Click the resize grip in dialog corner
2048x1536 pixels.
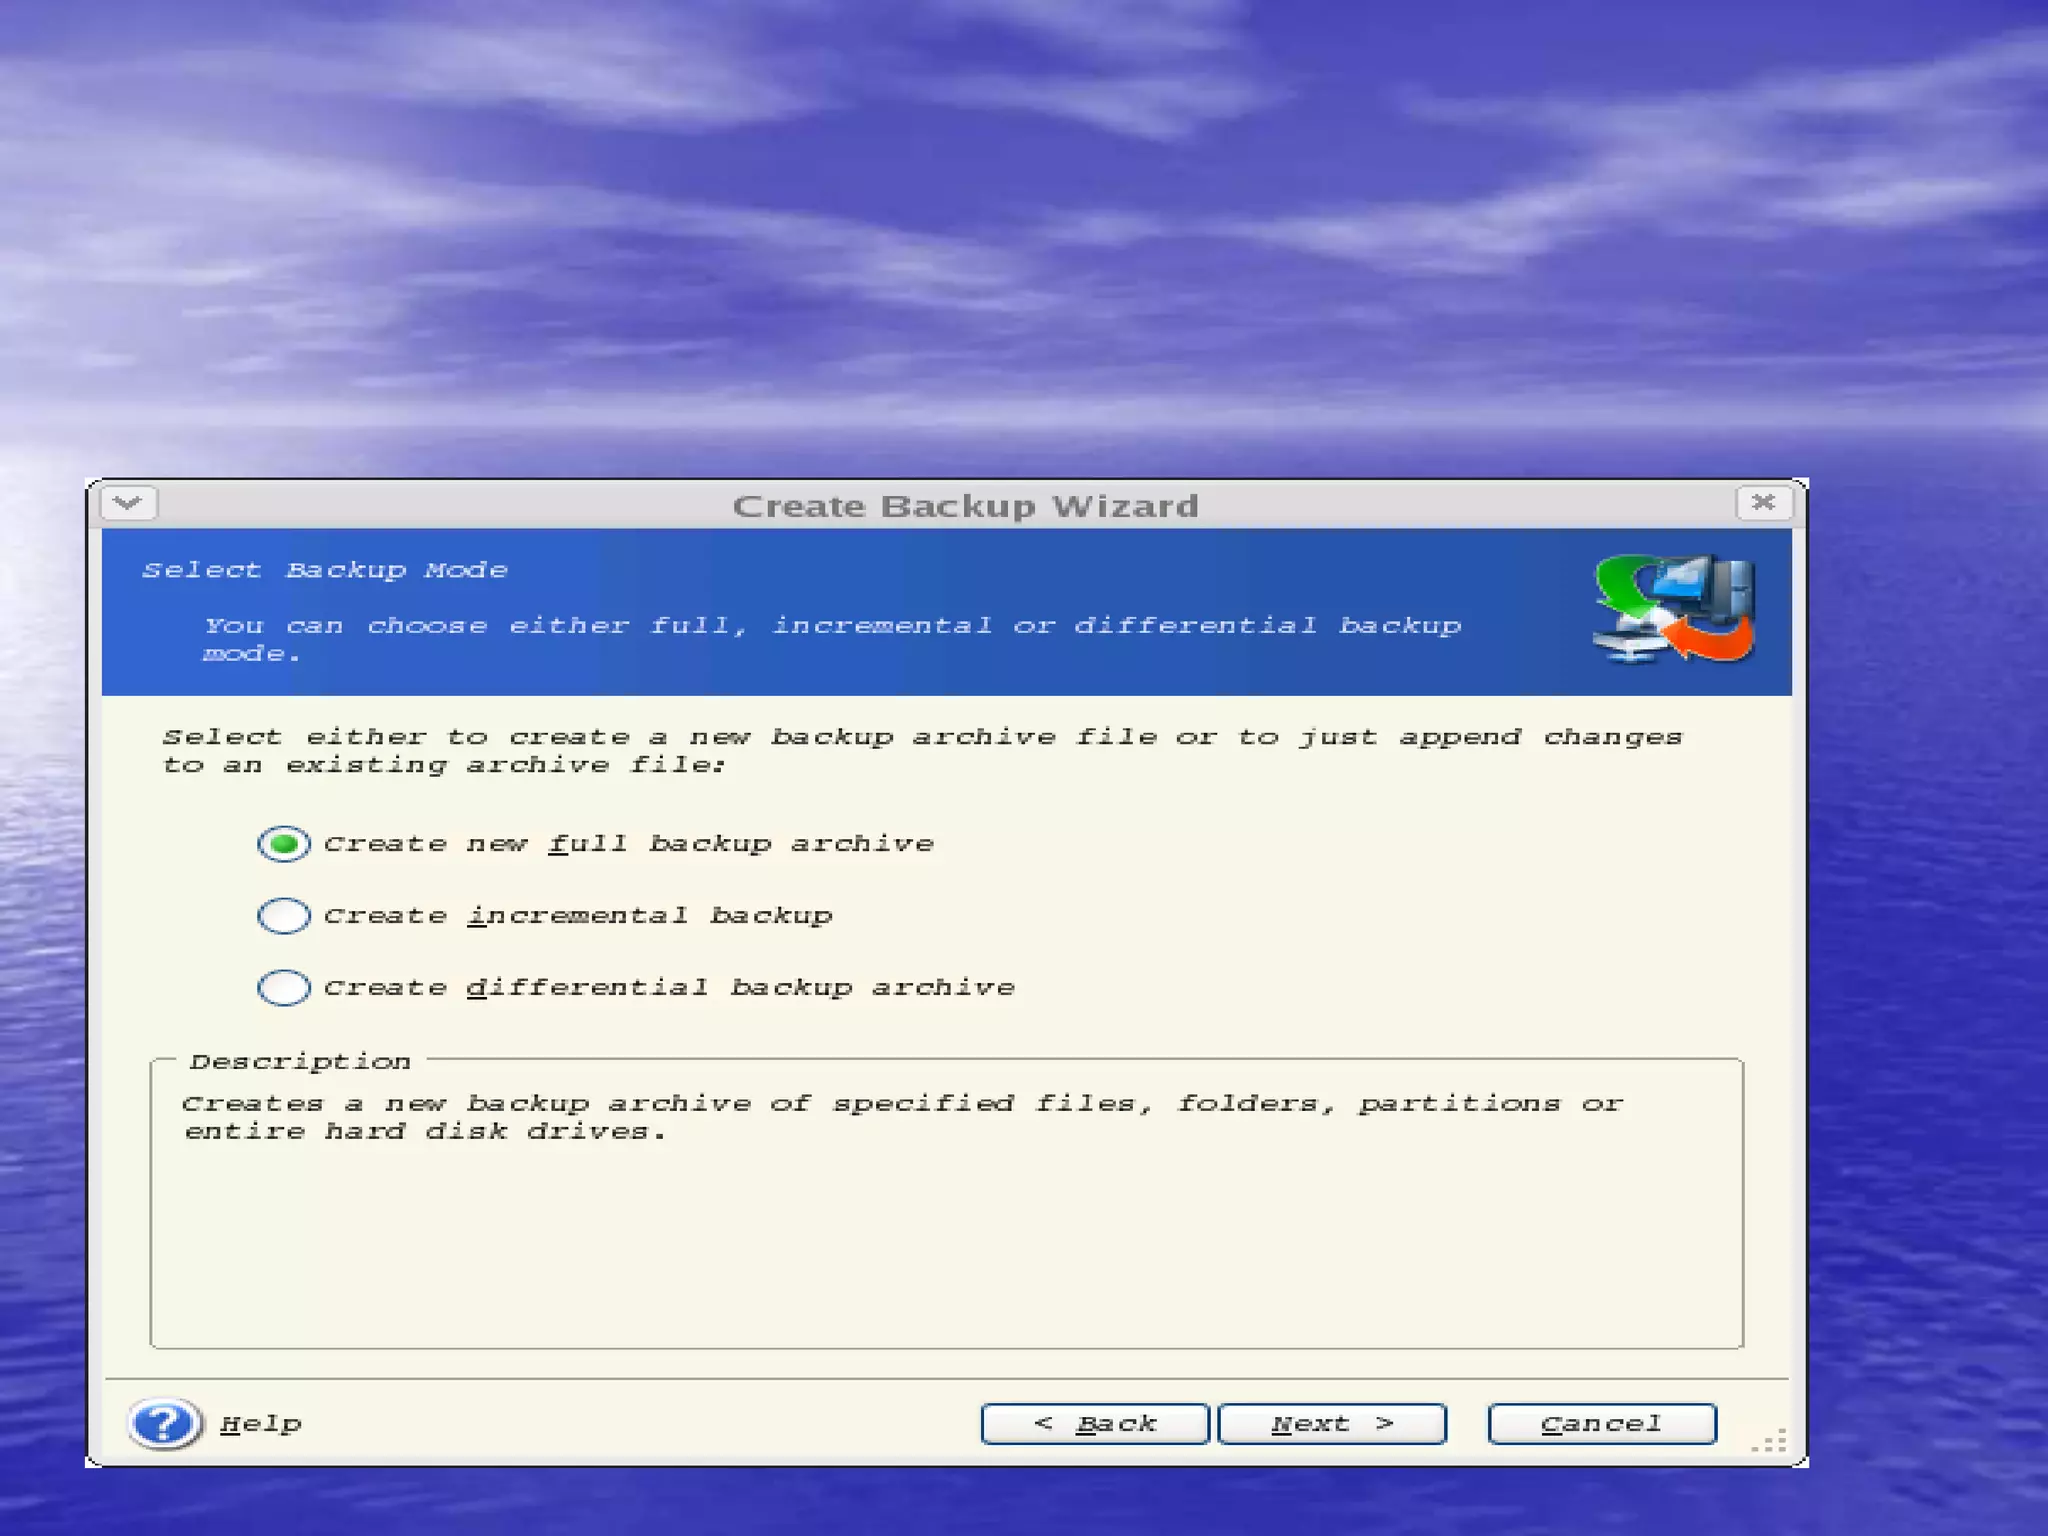(1772, 1442)
